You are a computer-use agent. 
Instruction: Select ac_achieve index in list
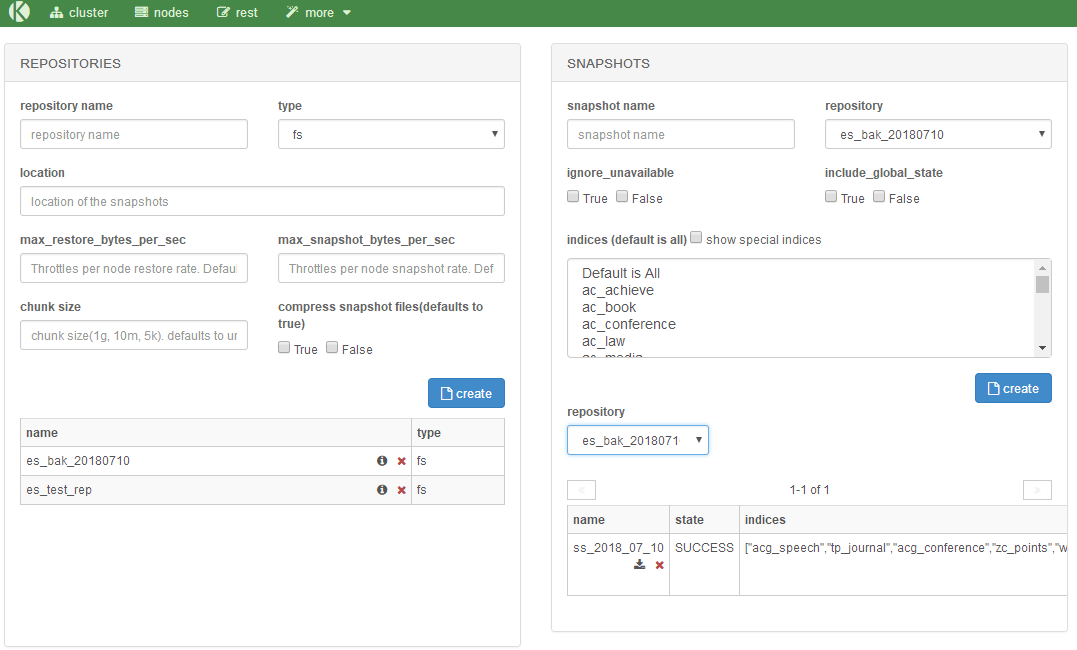[801, 290]
